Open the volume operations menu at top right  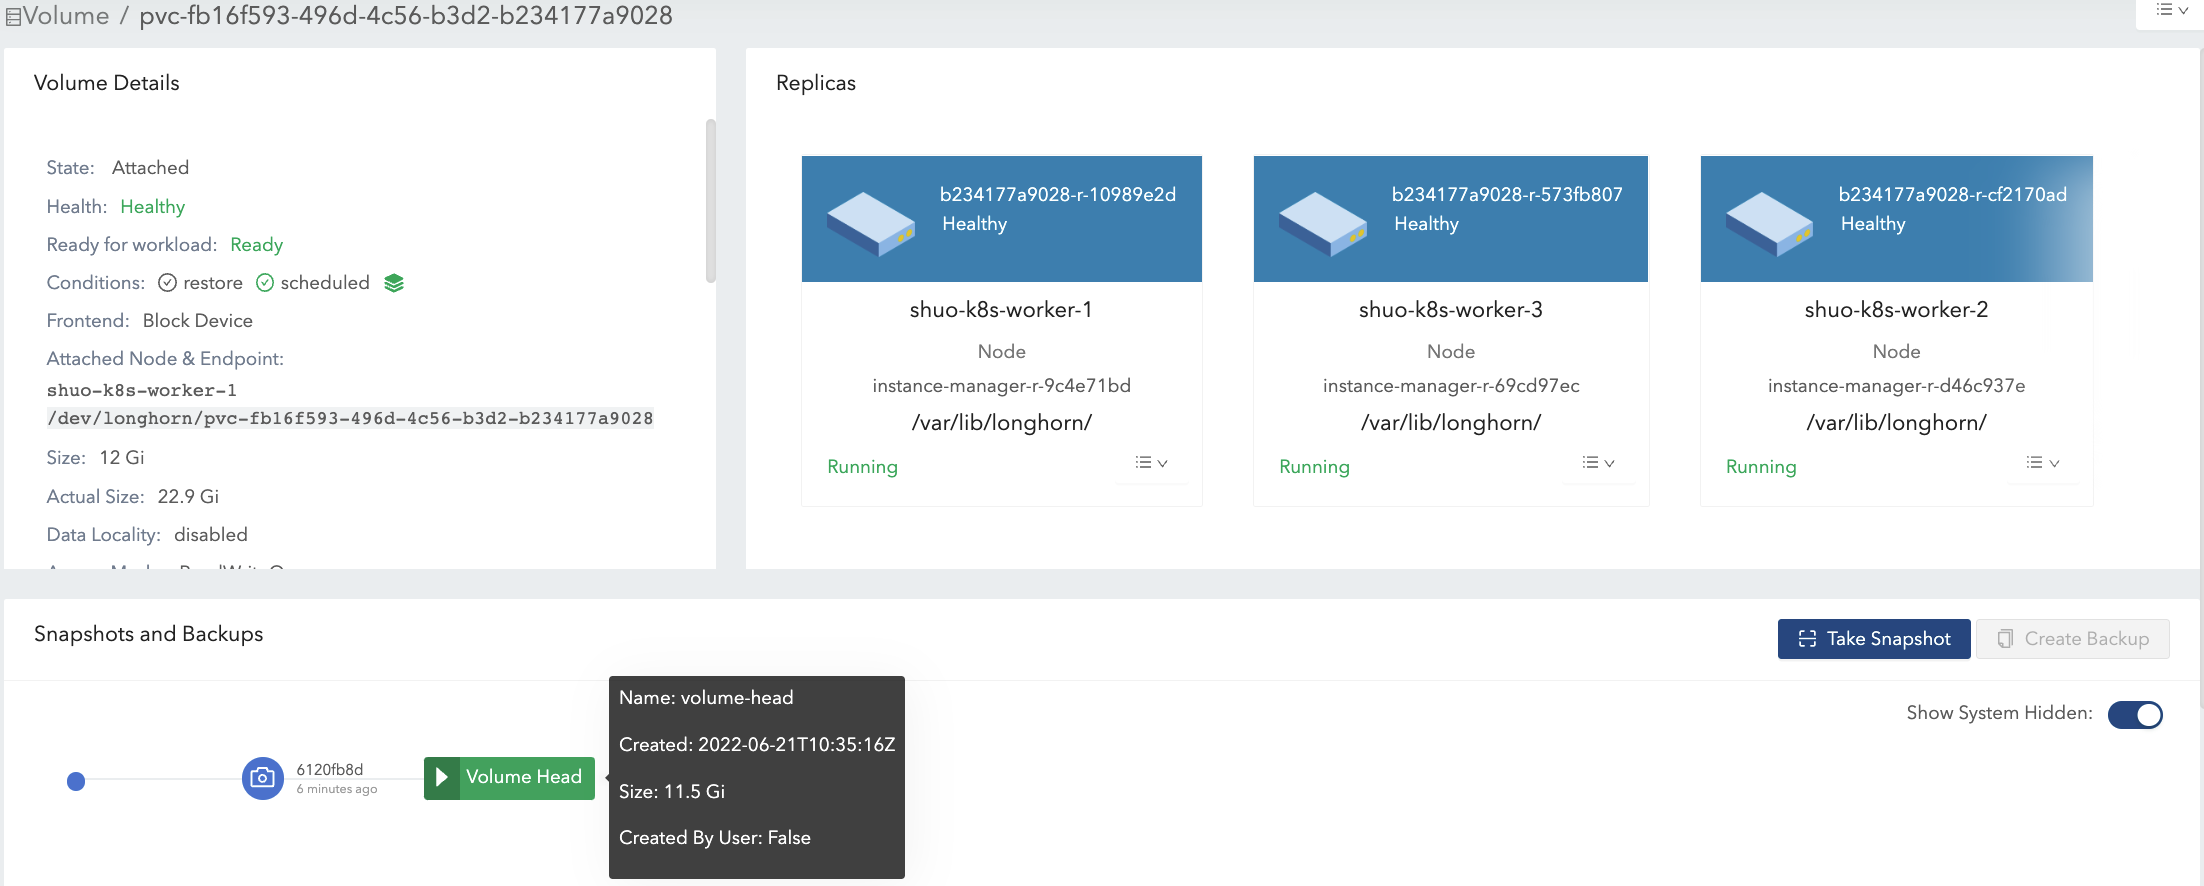[x=2171, y=10]
